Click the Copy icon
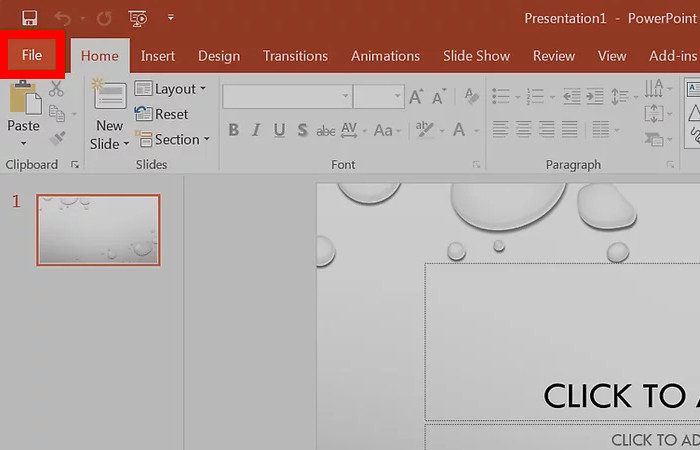Viewport: 700px width, 450px height. (x=57, y=113)
